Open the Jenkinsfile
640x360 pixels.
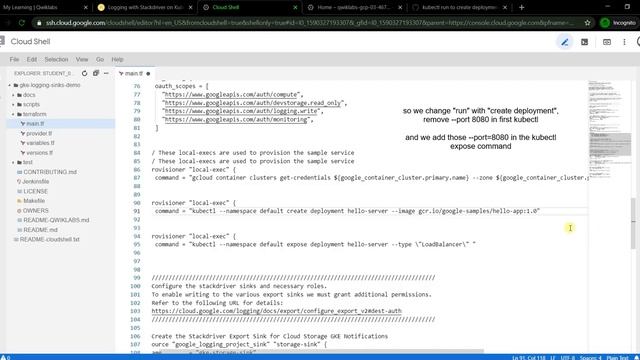36,182
